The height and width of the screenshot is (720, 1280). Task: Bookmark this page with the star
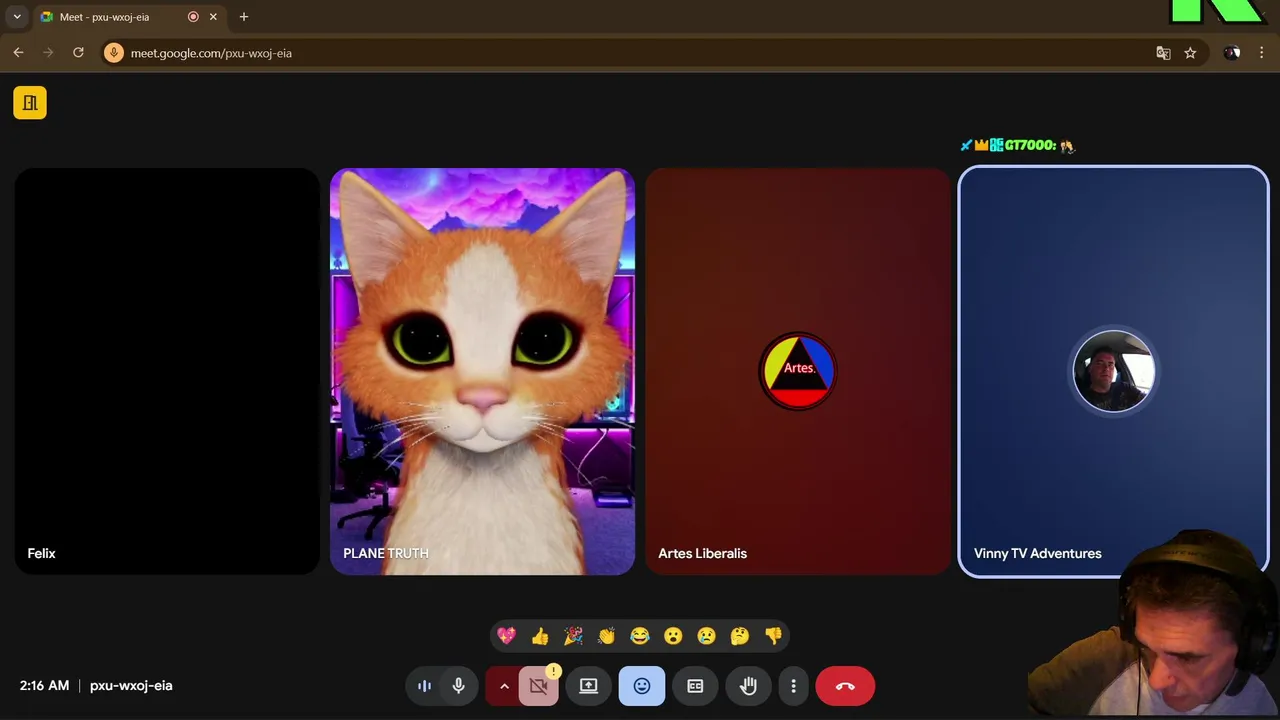click(1190, 53)
